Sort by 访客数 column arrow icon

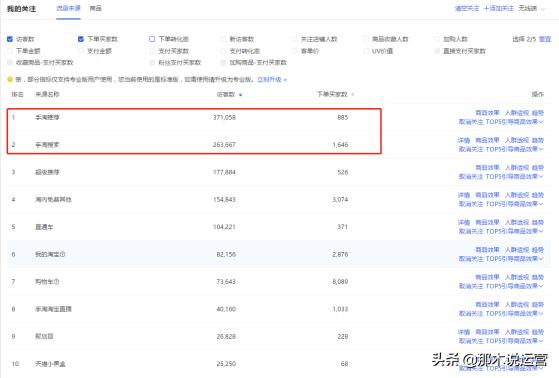click(241, 95)
